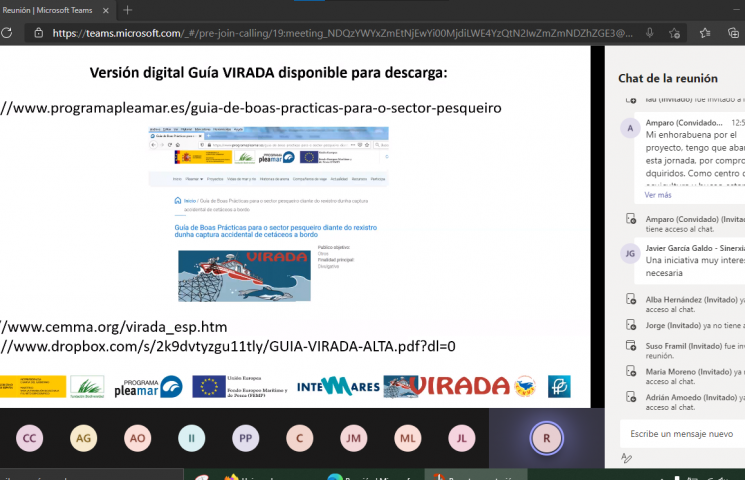
Task: Click the Unión Europea flag logo on slide
Action: click(x=209, y=386)
